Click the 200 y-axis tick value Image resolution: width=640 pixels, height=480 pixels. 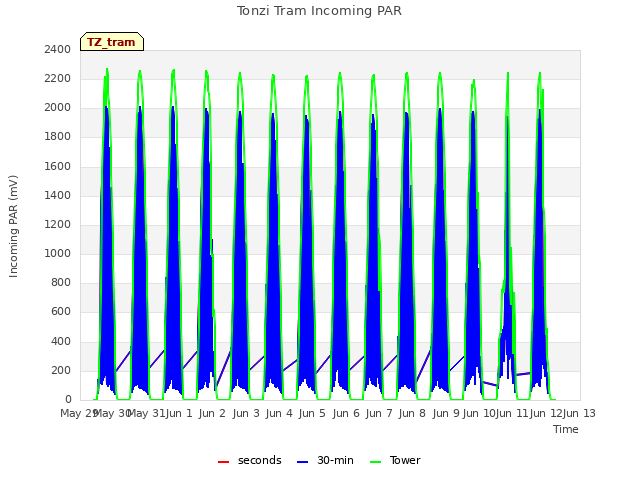tap(61, 371)
